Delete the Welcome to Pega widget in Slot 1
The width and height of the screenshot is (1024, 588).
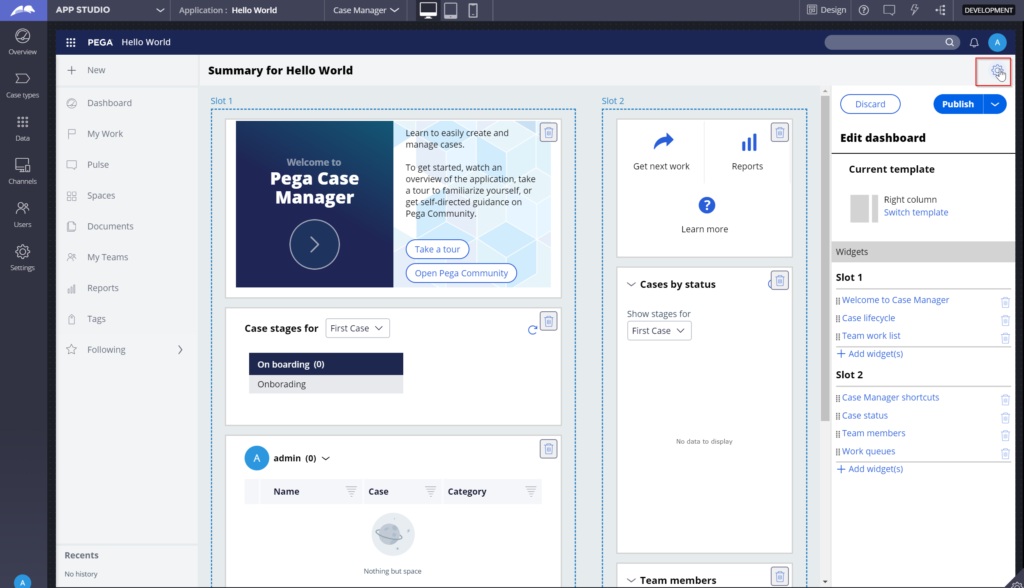pyautogui.click(x=549, y=133)
